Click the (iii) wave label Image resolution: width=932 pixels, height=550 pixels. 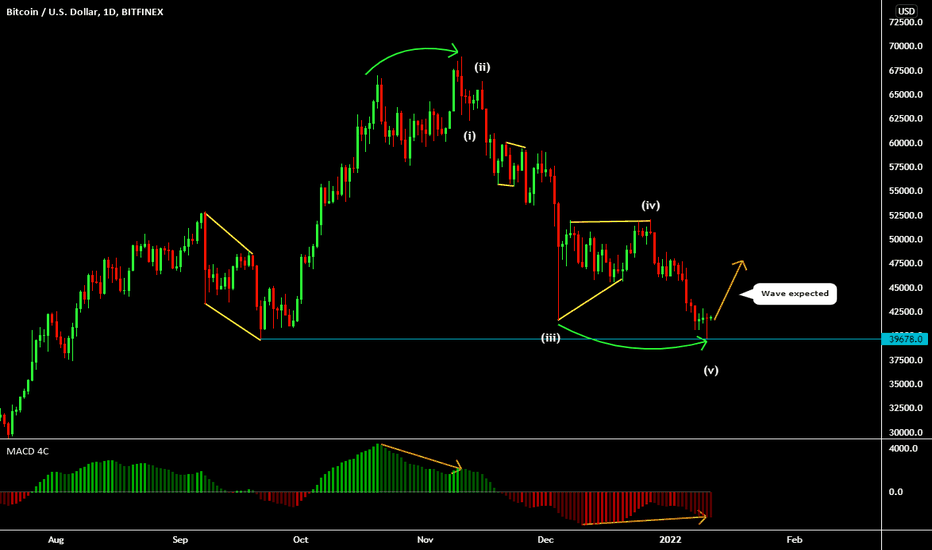tap(550, 338)
